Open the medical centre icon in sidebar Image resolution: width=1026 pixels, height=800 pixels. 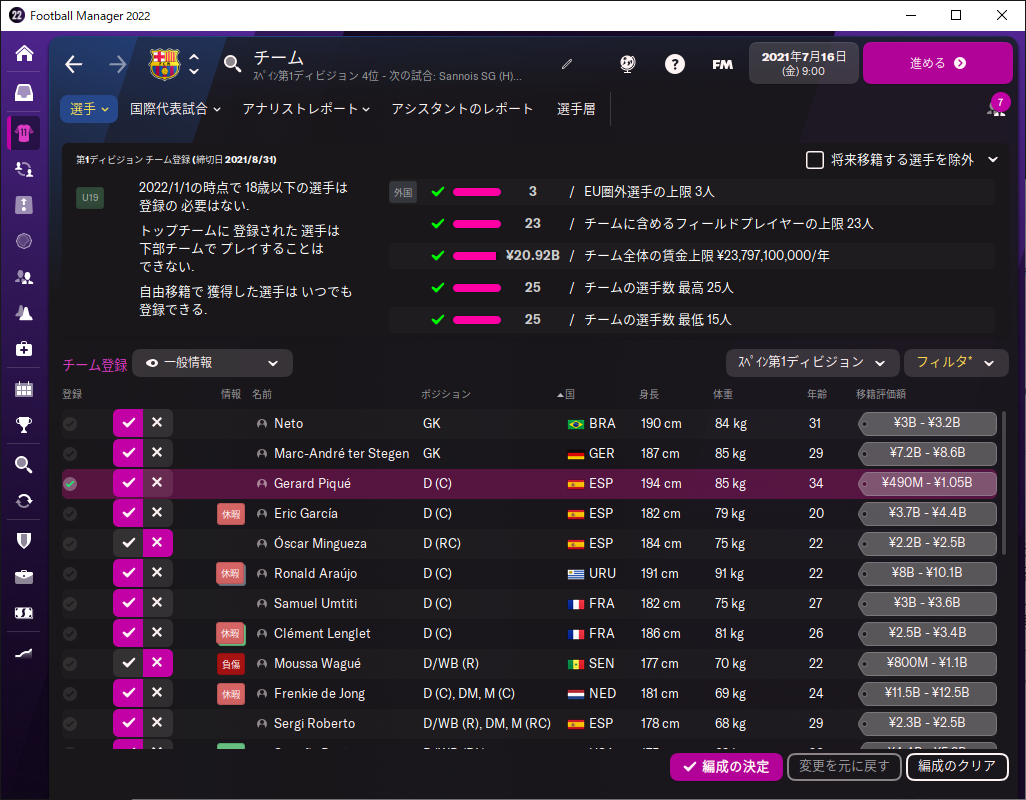coord(24,349)
